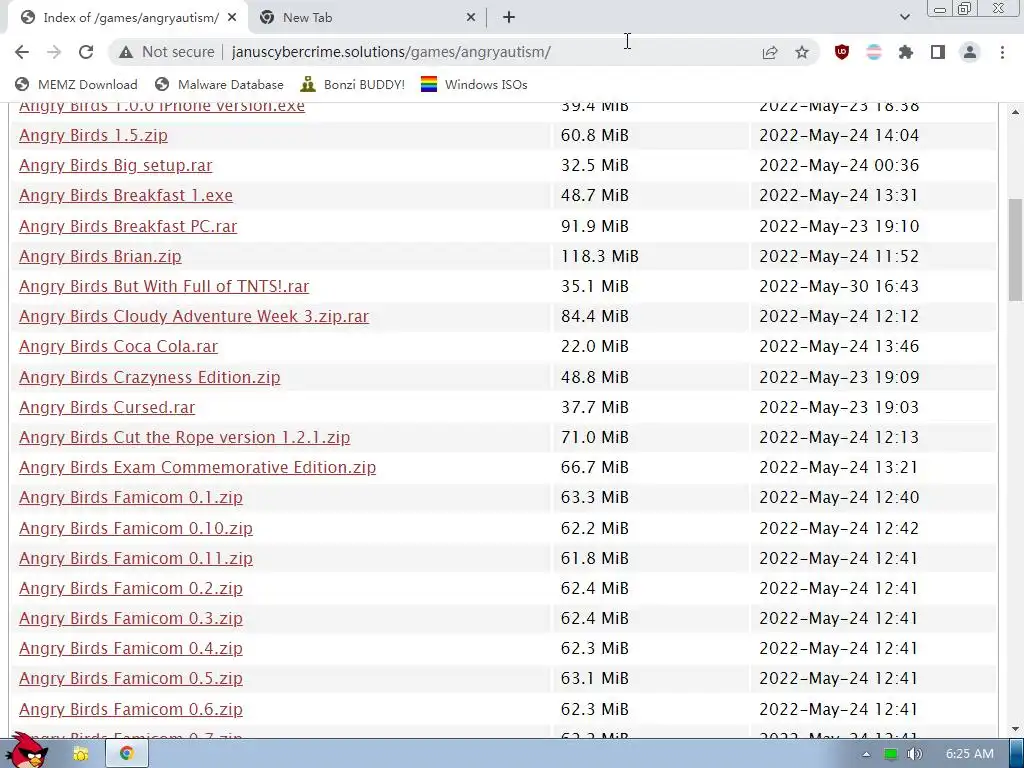Open the Not secure site warning
This screenshot has width=1024, height=768.
pyautogui.click(x=167, y=52)
